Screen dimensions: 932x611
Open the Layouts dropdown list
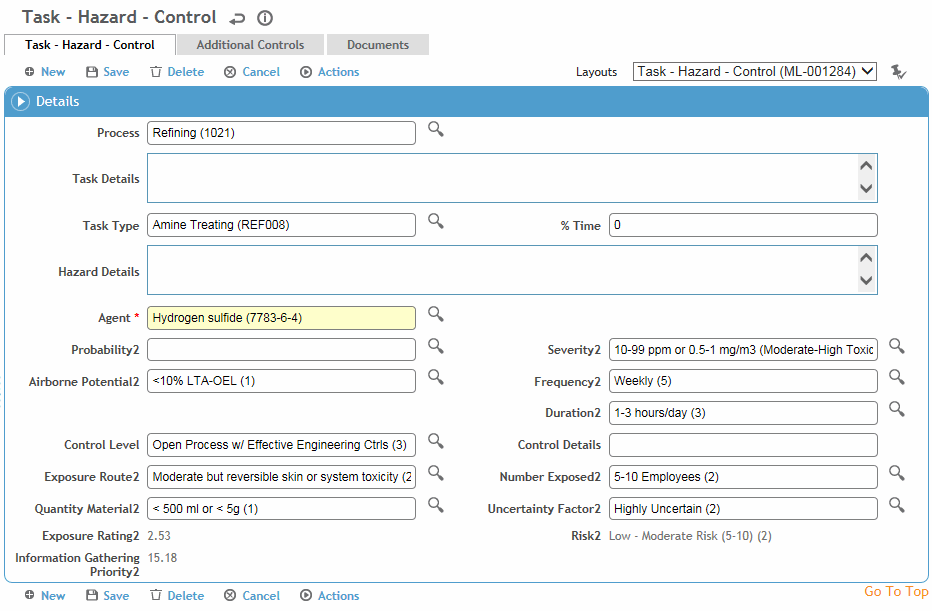pos(754,71)
